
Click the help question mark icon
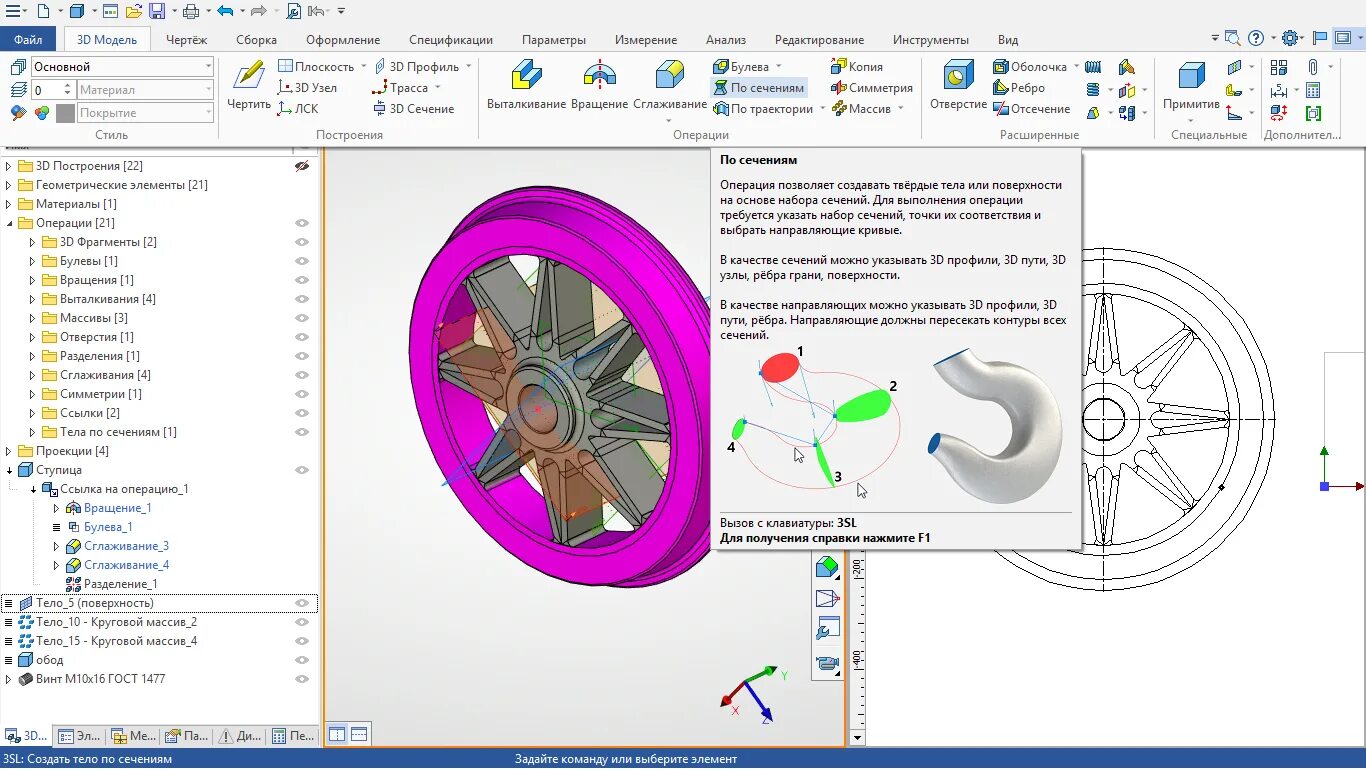click(x=1256, y=38)
